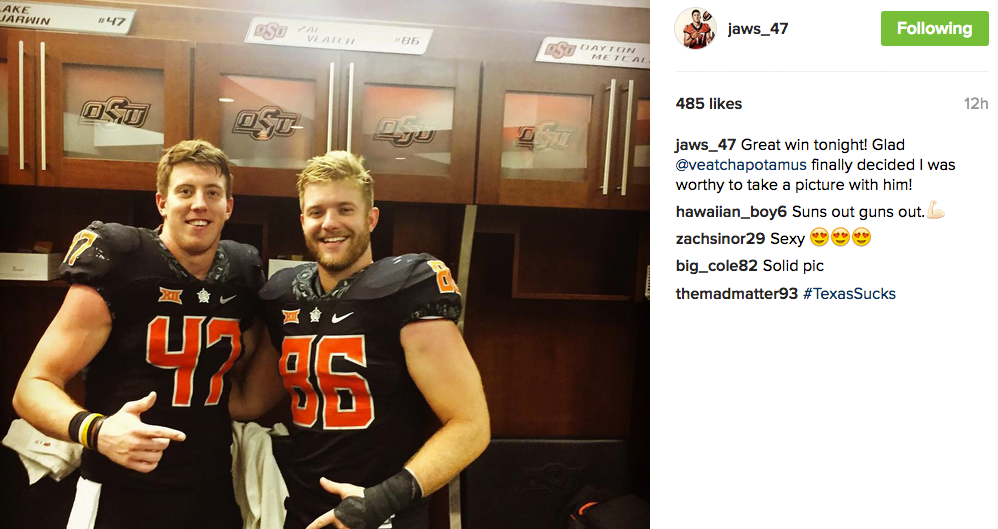The height and width of the screenshot is (529, 998).
Task: Toggle the green Following button
Action: tap(934, 29)
